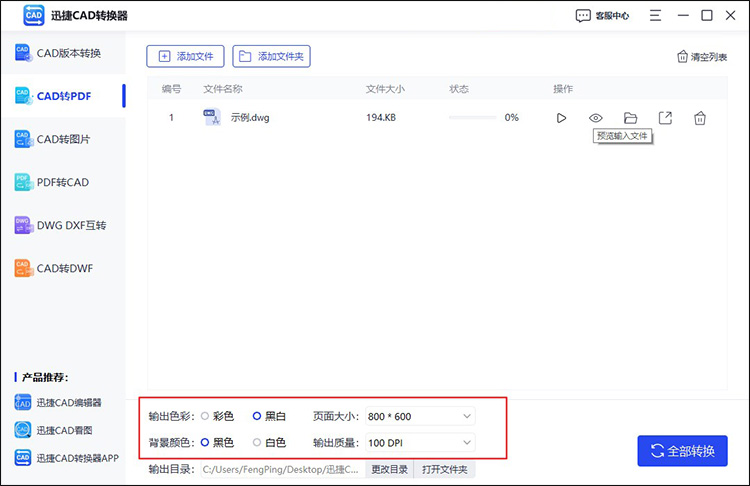
Task: Preview input file with the eye icon
Action: tap(596, 118)
